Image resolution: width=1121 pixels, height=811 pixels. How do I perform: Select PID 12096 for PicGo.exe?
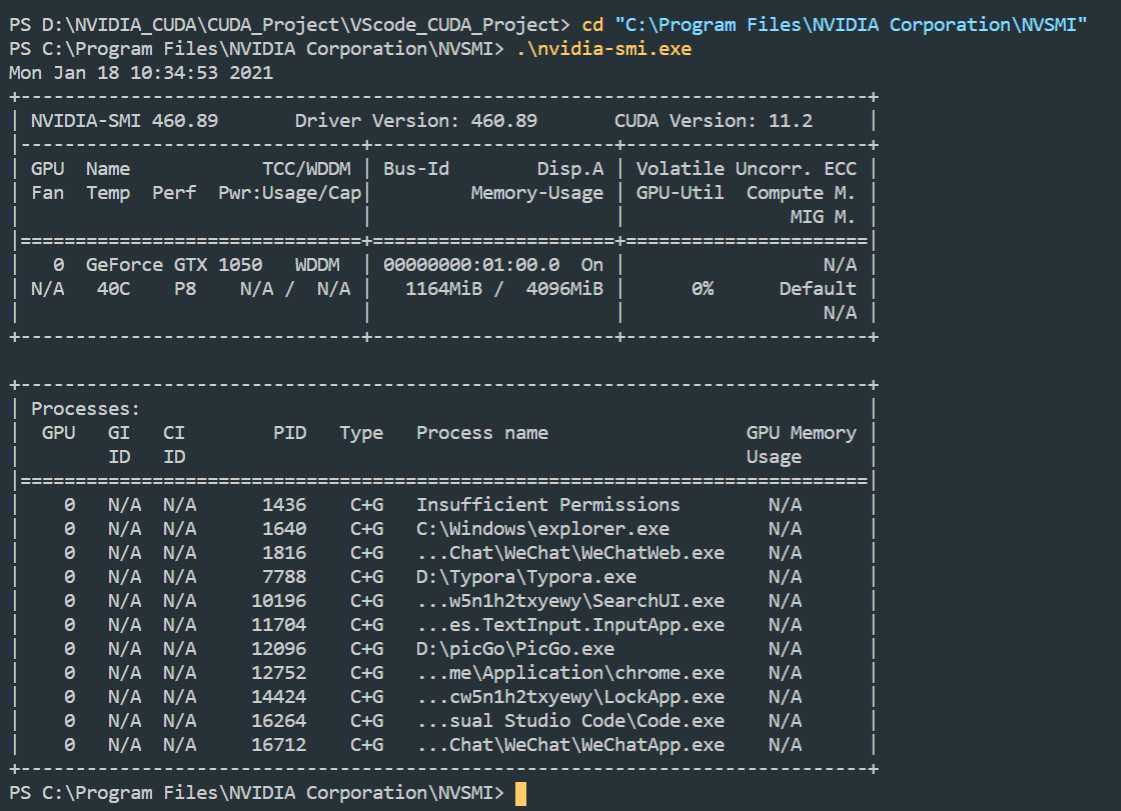pyautogui.click(x=279, y=648)
